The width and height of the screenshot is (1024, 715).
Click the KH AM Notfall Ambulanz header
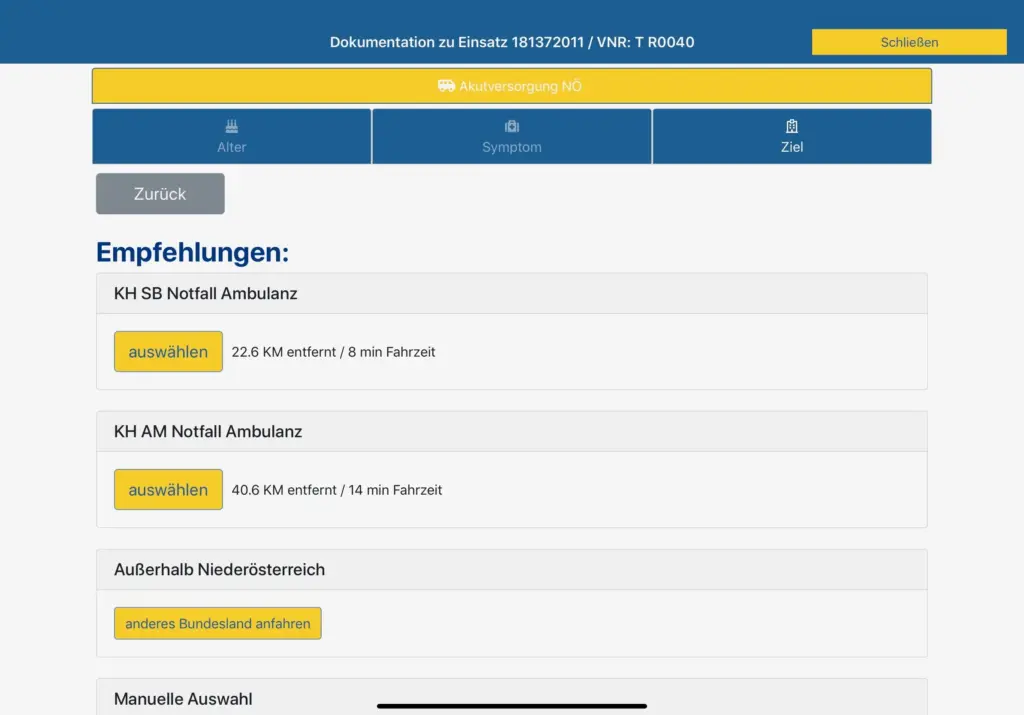(208, 432)
